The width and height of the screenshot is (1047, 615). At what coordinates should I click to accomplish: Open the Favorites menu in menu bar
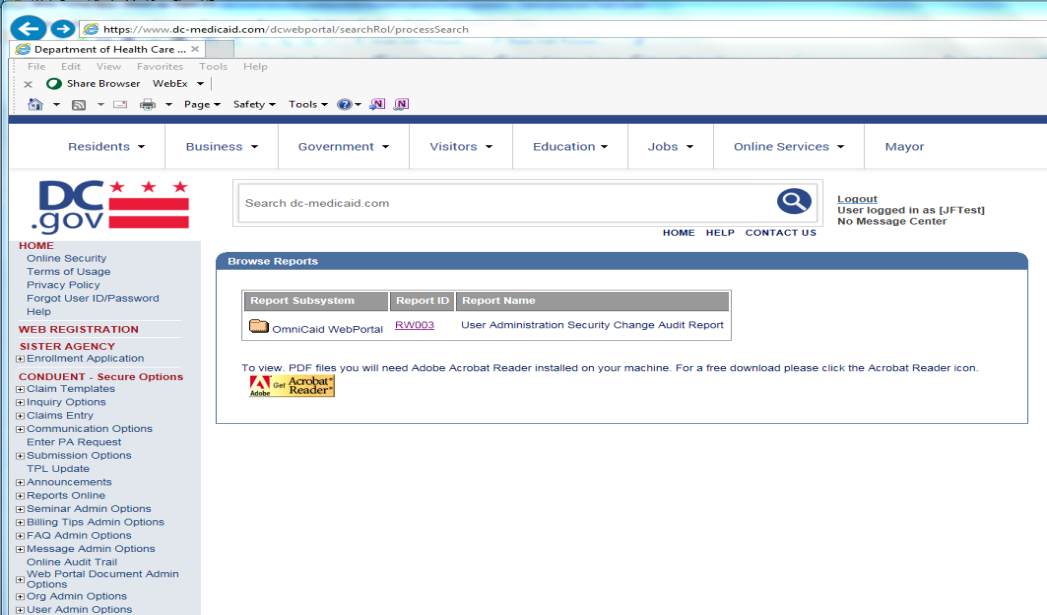click(x=159, y=67)
